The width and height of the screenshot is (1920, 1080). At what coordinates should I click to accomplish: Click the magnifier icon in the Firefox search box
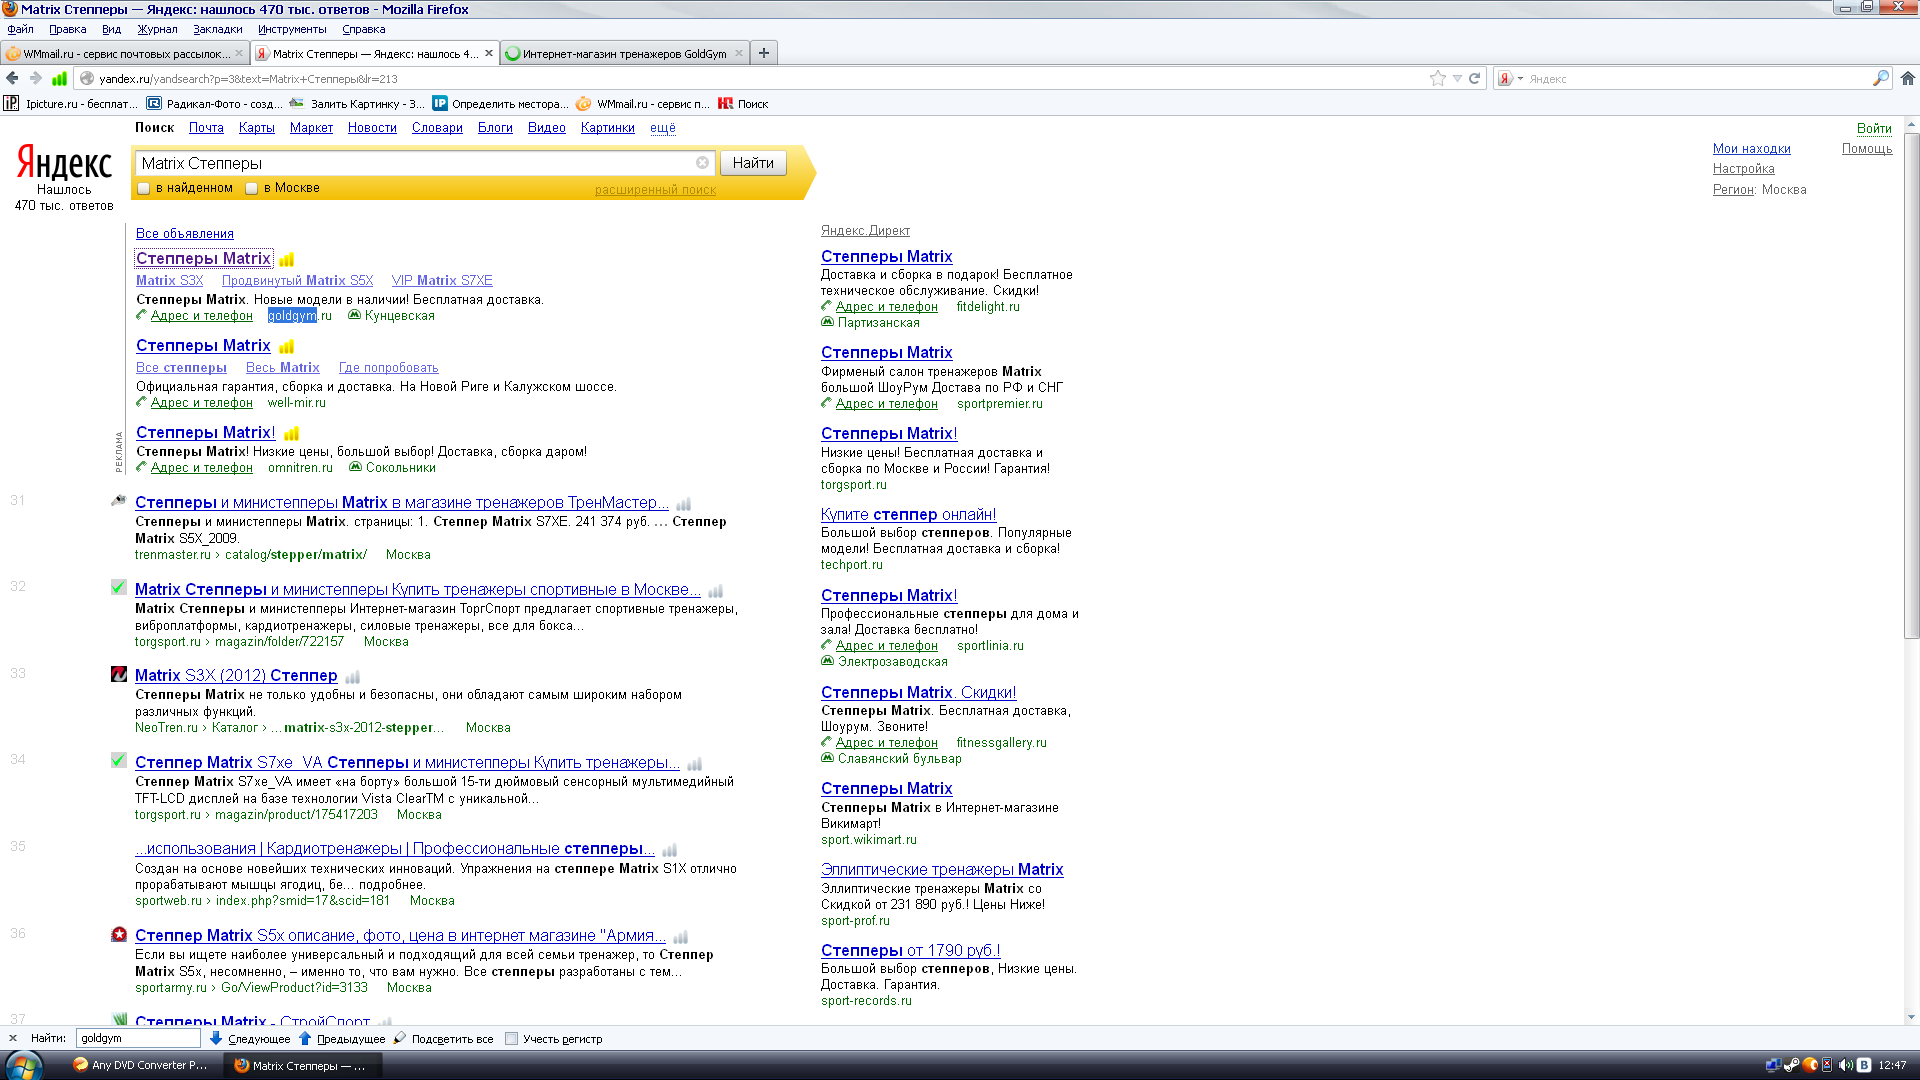click(1880, 78)
